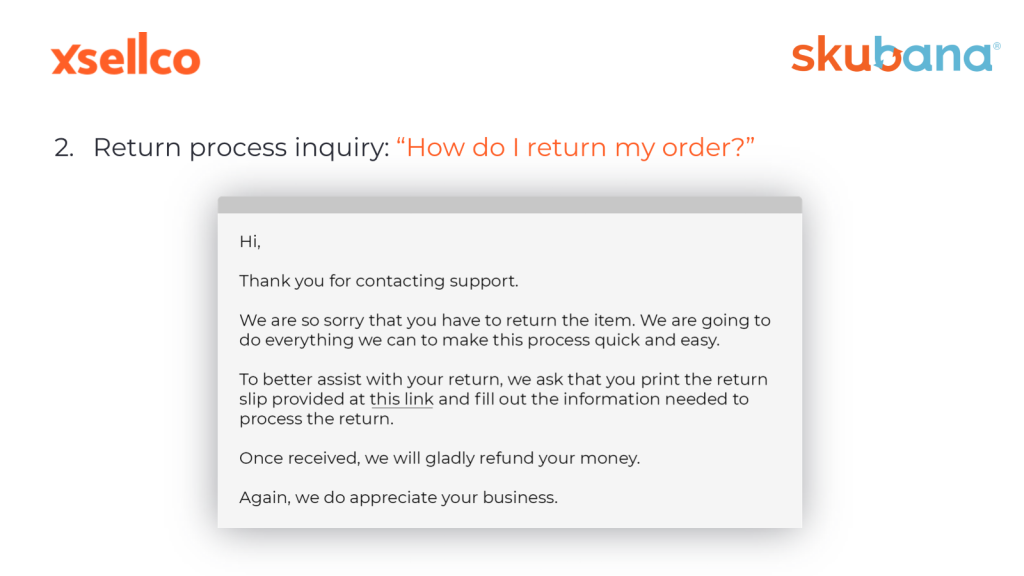Screen dimensions: 1024x576
Task: Click the word "order?" in orange heading
Action: point(708,148)
